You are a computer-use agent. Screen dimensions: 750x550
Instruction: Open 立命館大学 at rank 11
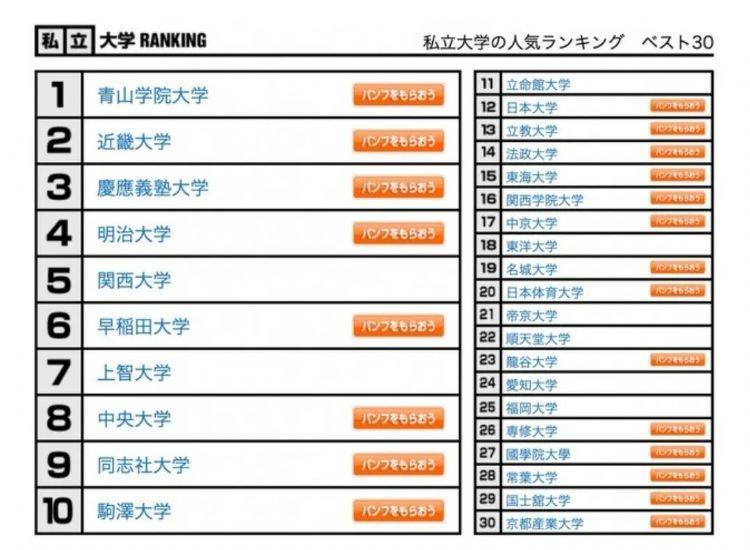coord(538,85)
